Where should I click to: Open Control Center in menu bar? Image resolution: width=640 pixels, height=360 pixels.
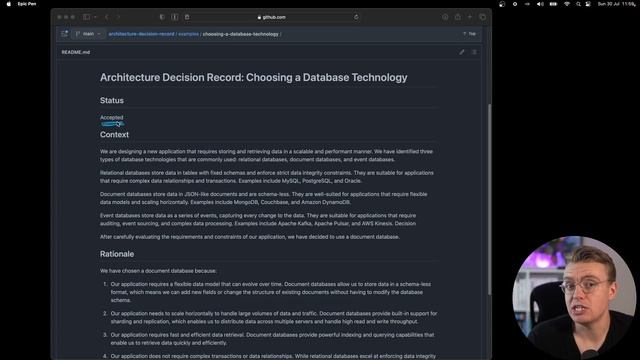588,4
